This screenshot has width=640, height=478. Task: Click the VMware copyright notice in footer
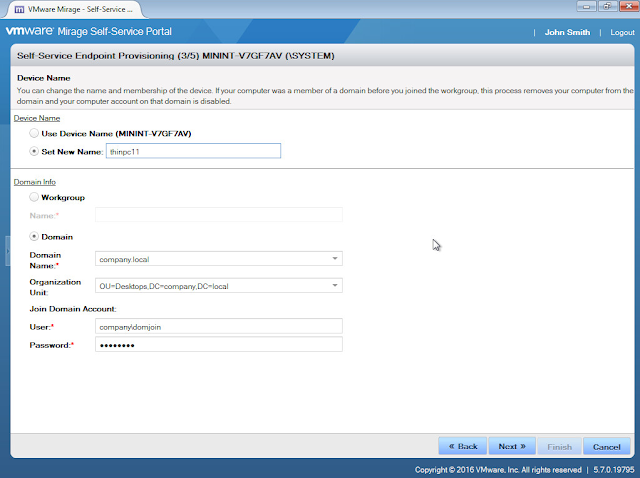498,470
